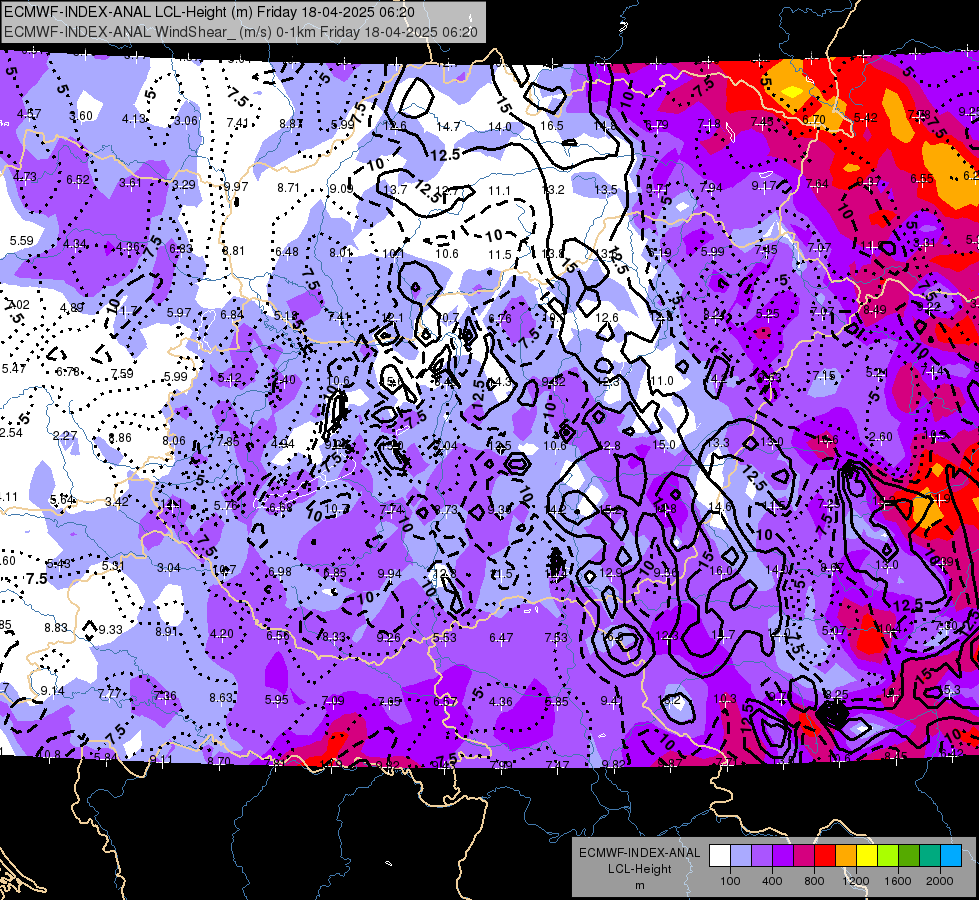Click the wind shear value 3.60

[x=81, y=116]
